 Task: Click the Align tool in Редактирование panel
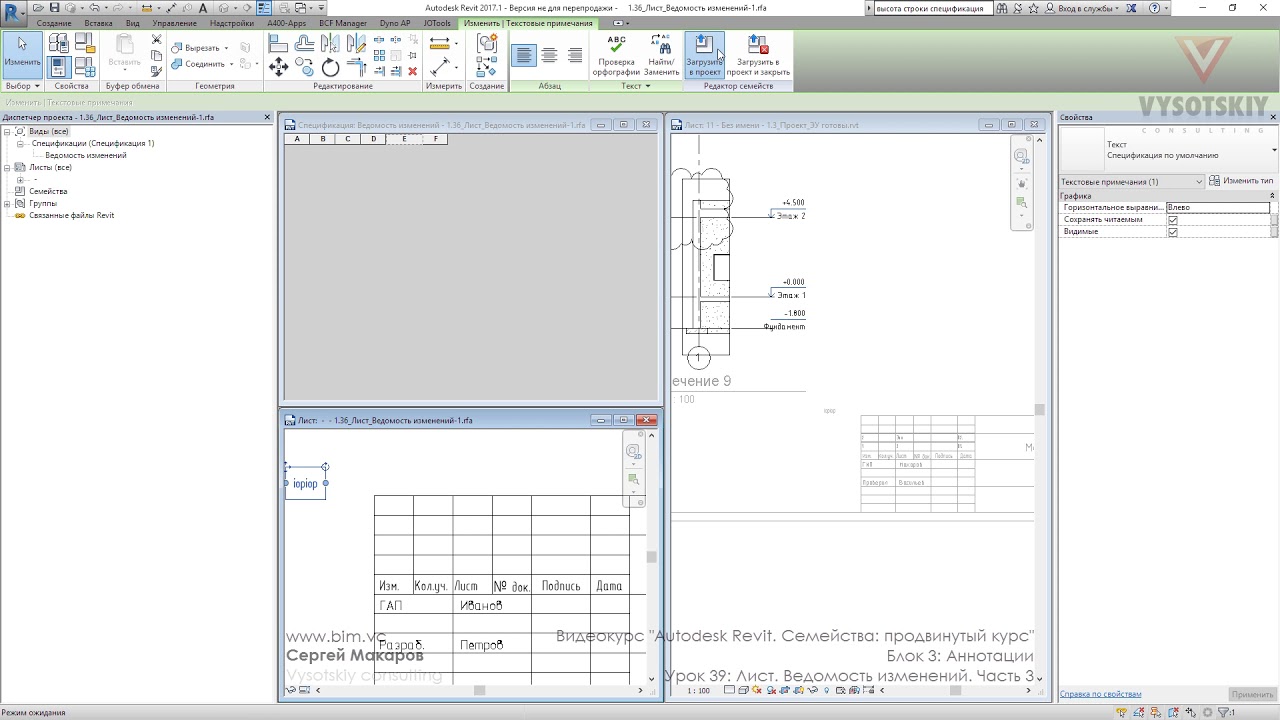[279, 44]
